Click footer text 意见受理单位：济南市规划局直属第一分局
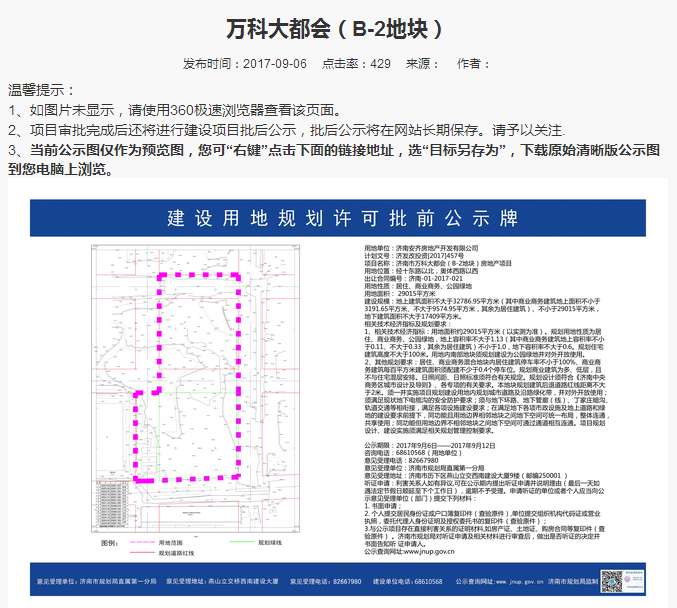 [96, 581]
